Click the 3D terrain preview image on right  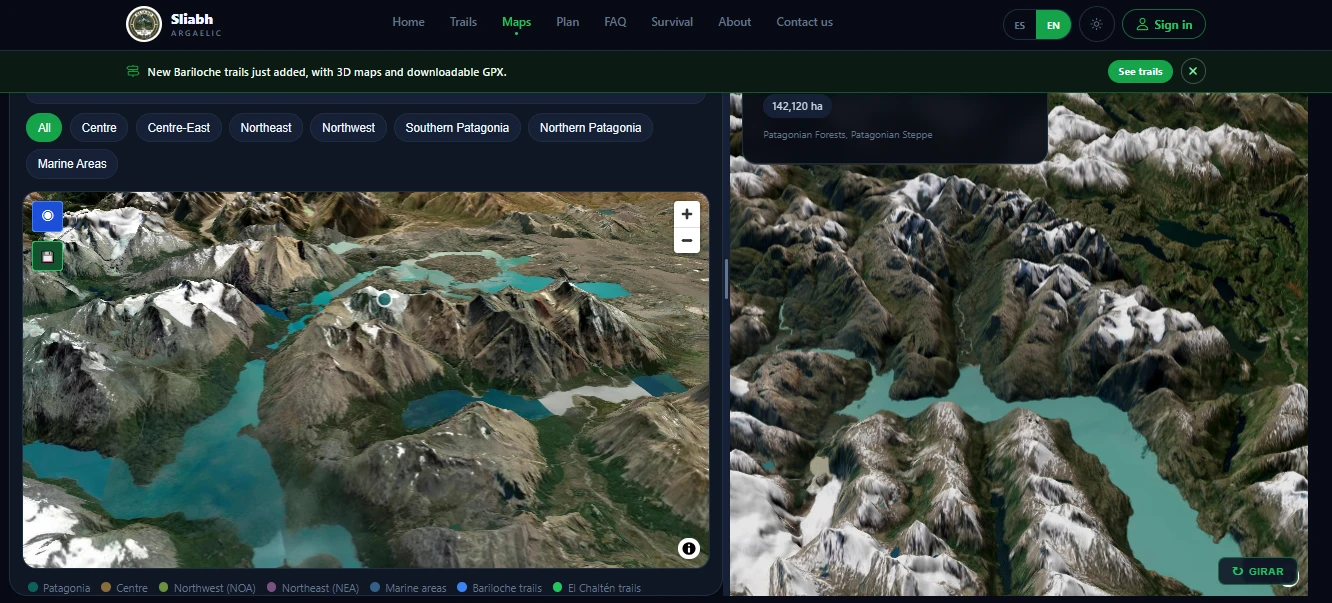coord(1018,345)
